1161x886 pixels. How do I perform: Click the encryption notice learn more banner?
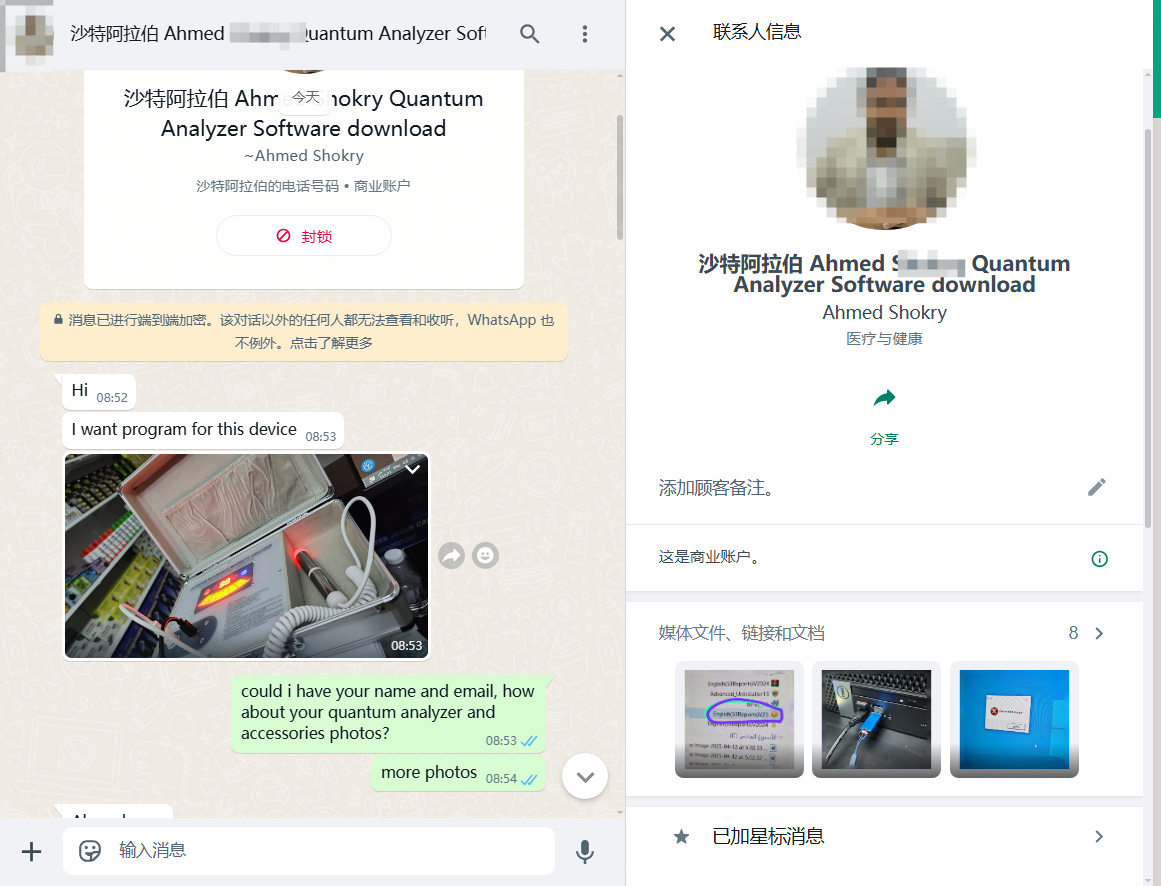tap(304, 332)
